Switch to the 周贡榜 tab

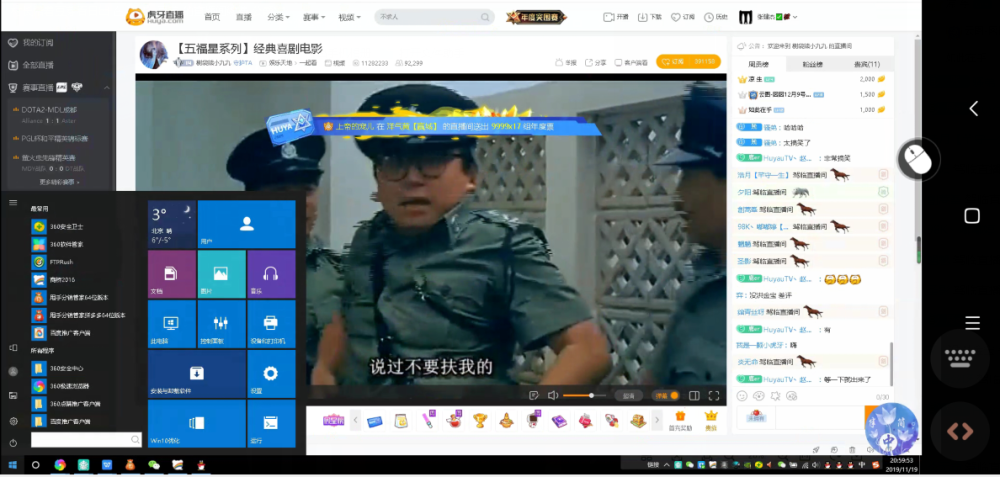click(x=758, y=64)
